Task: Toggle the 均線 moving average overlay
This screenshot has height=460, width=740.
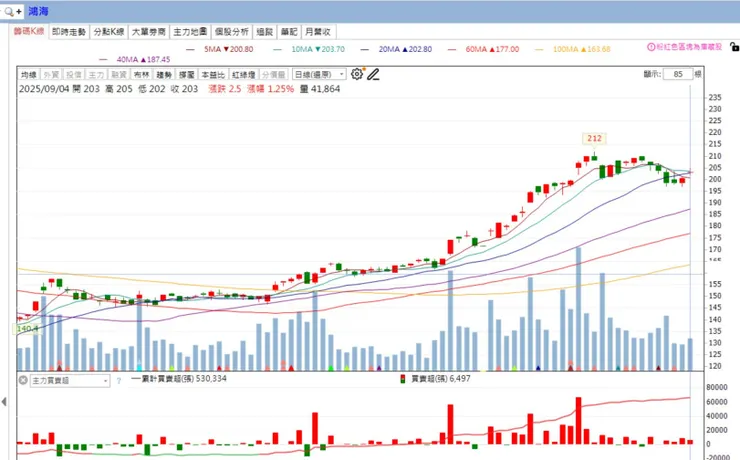Action: [x=29, y=75]
